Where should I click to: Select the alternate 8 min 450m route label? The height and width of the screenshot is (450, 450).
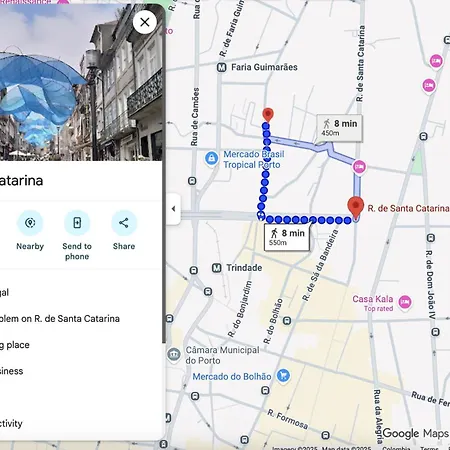[x=340, y=128]
